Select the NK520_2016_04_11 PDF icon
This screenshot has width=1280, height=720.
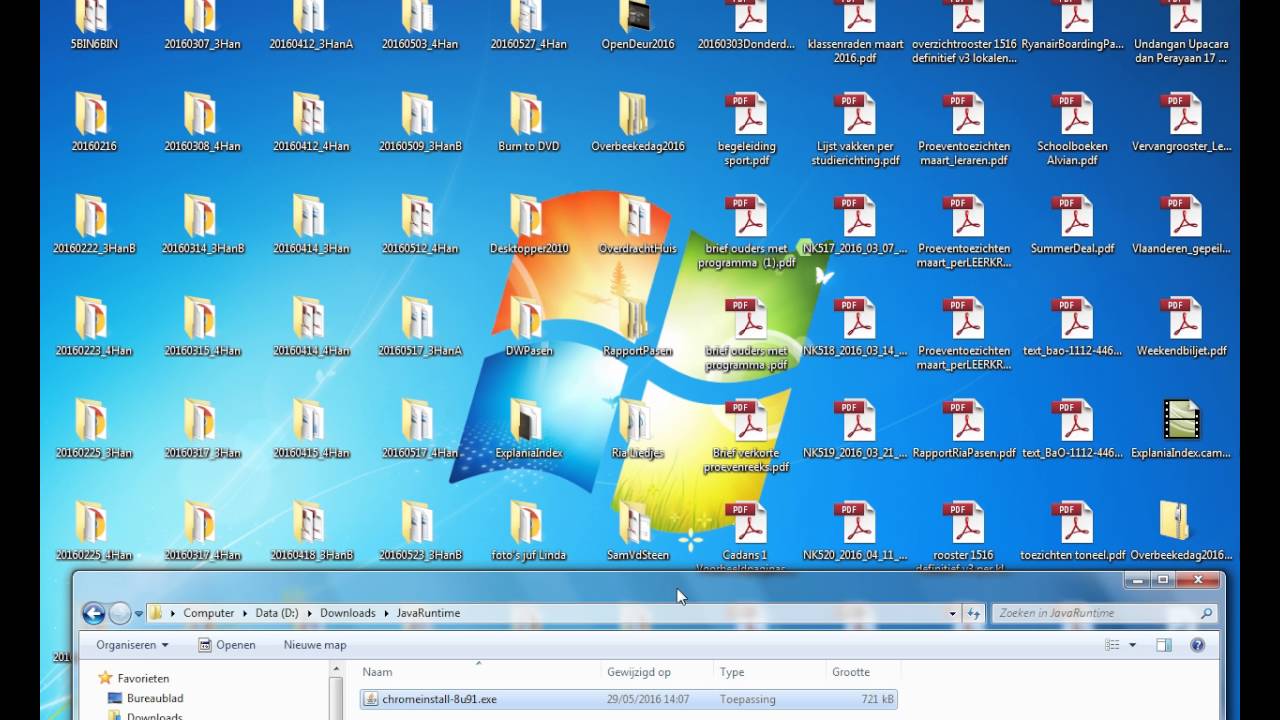pos(855,522)
